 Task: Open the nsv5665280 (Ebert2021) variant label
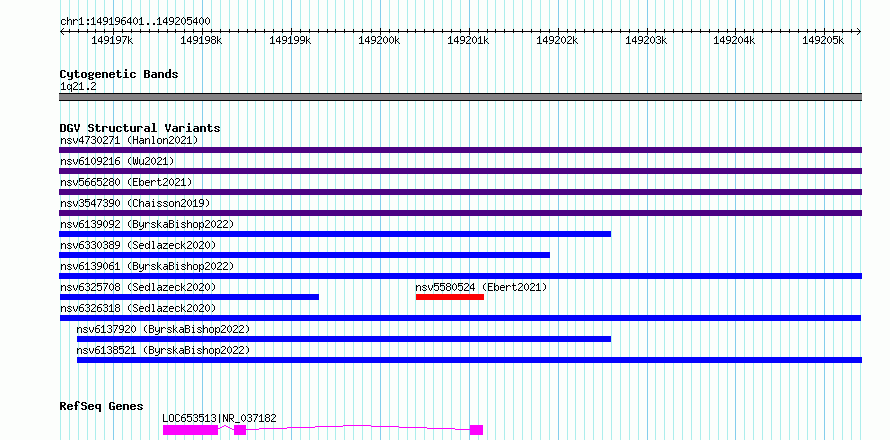point(126,182)
